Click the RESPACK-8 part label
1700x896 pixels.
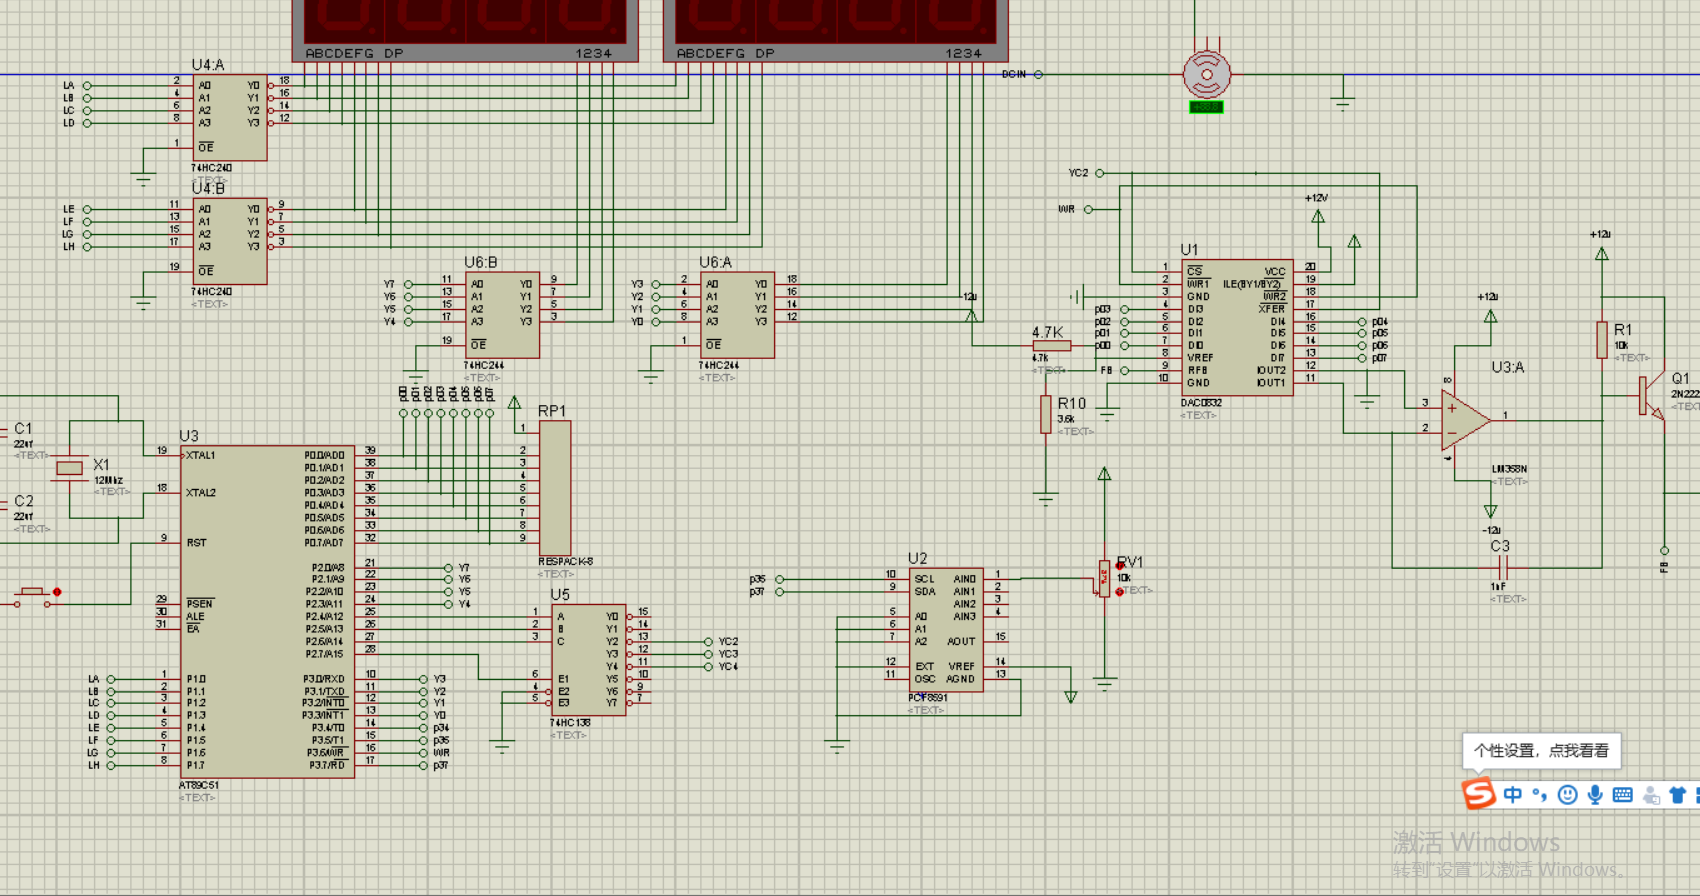pos(565,562)
